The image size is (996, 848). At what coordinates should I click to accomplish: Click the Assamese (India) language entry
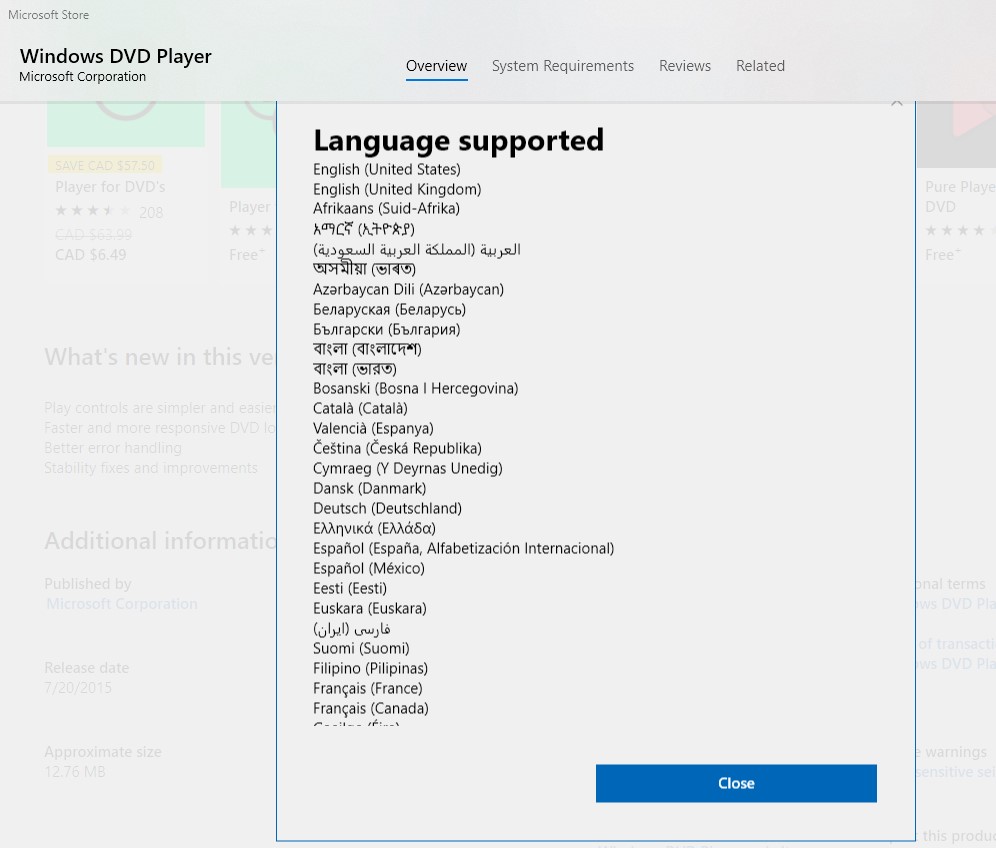(365, 269)
